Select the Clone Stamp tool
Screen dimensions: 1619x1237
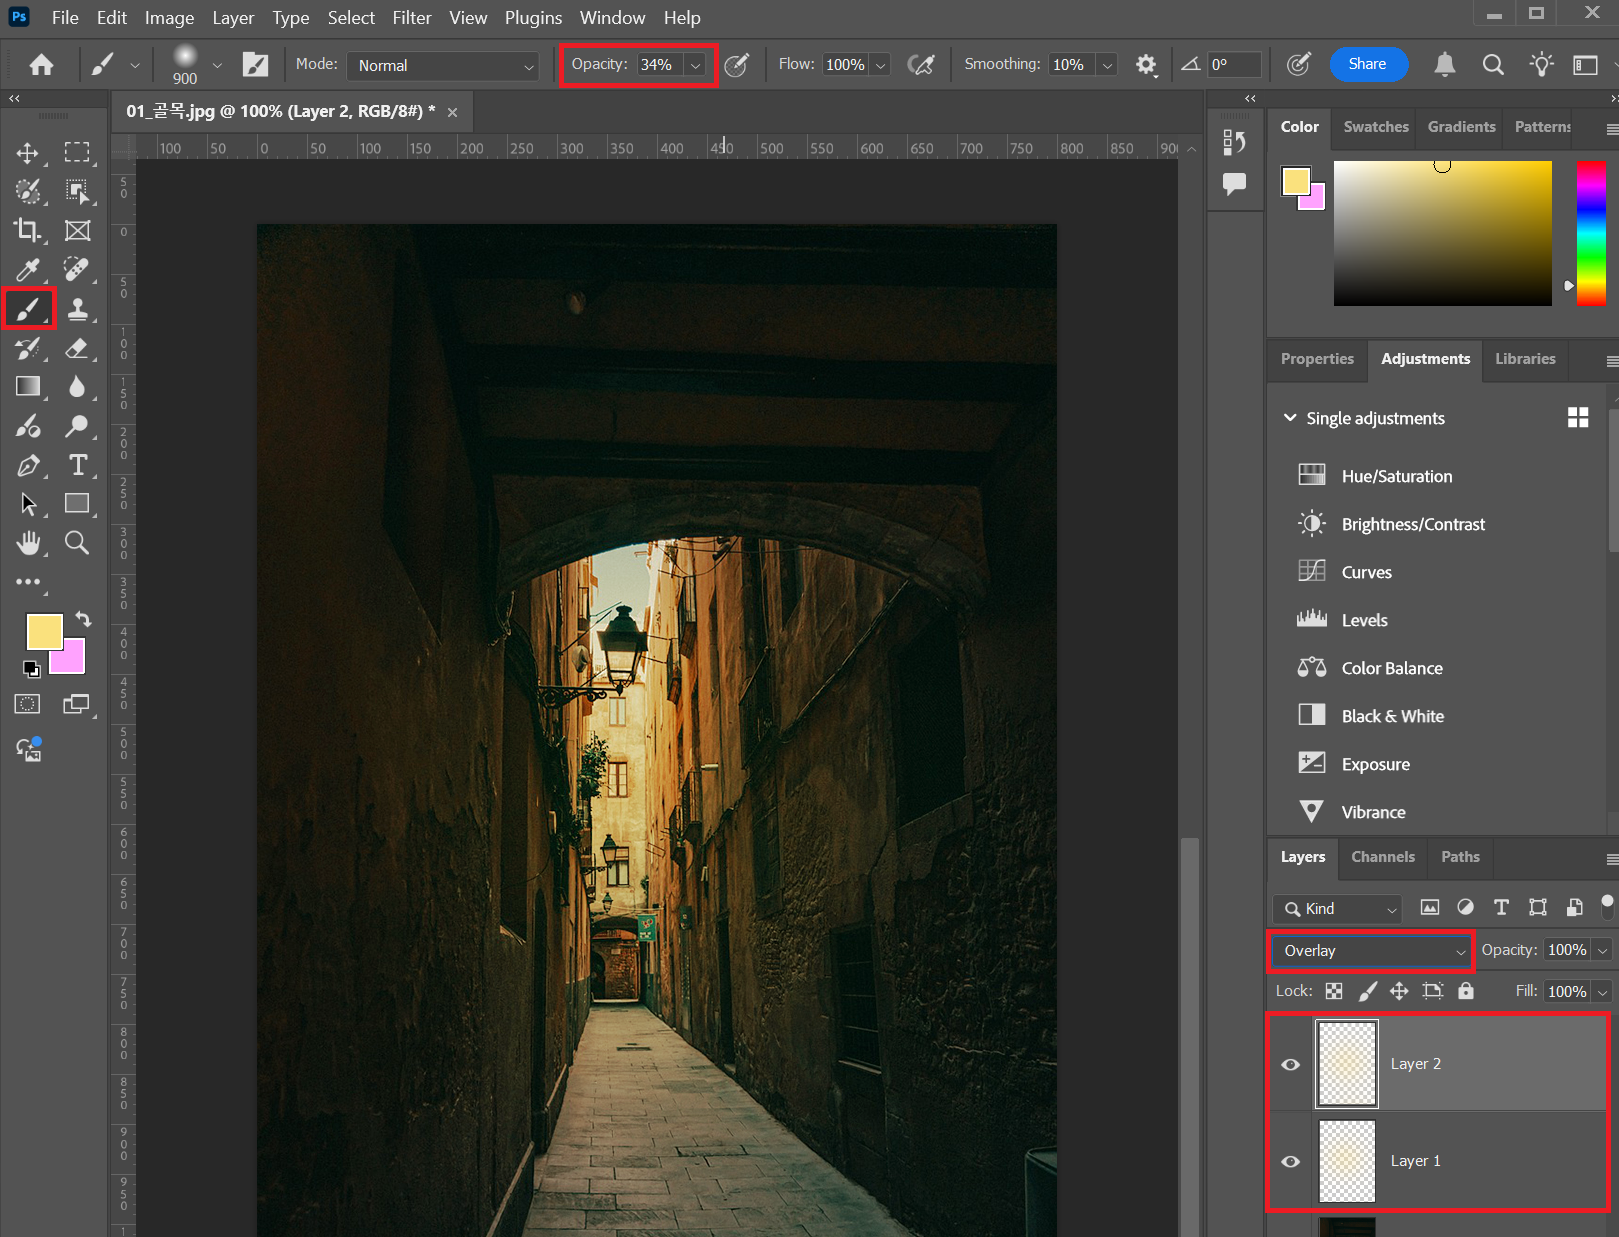coord(77,309)
